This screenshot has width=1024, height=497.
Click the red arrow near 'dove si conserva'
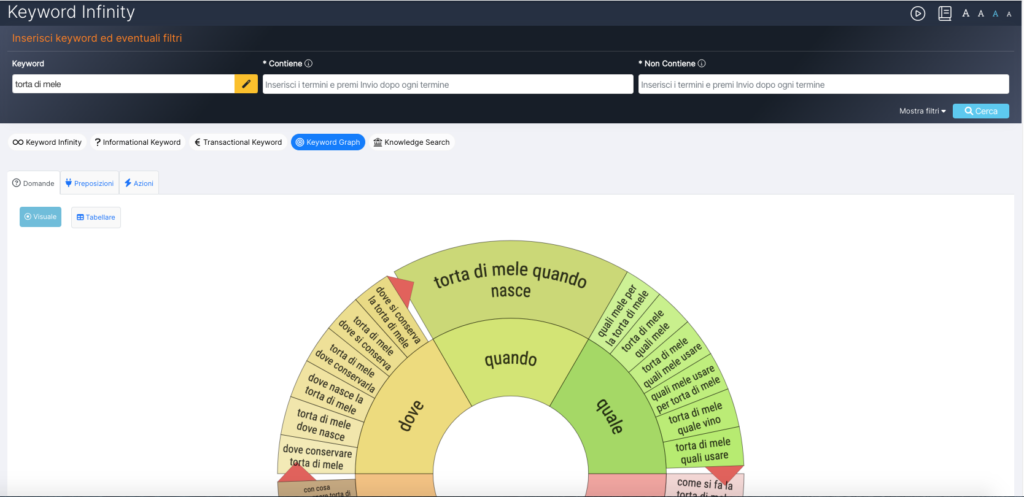tap(404, 291)
